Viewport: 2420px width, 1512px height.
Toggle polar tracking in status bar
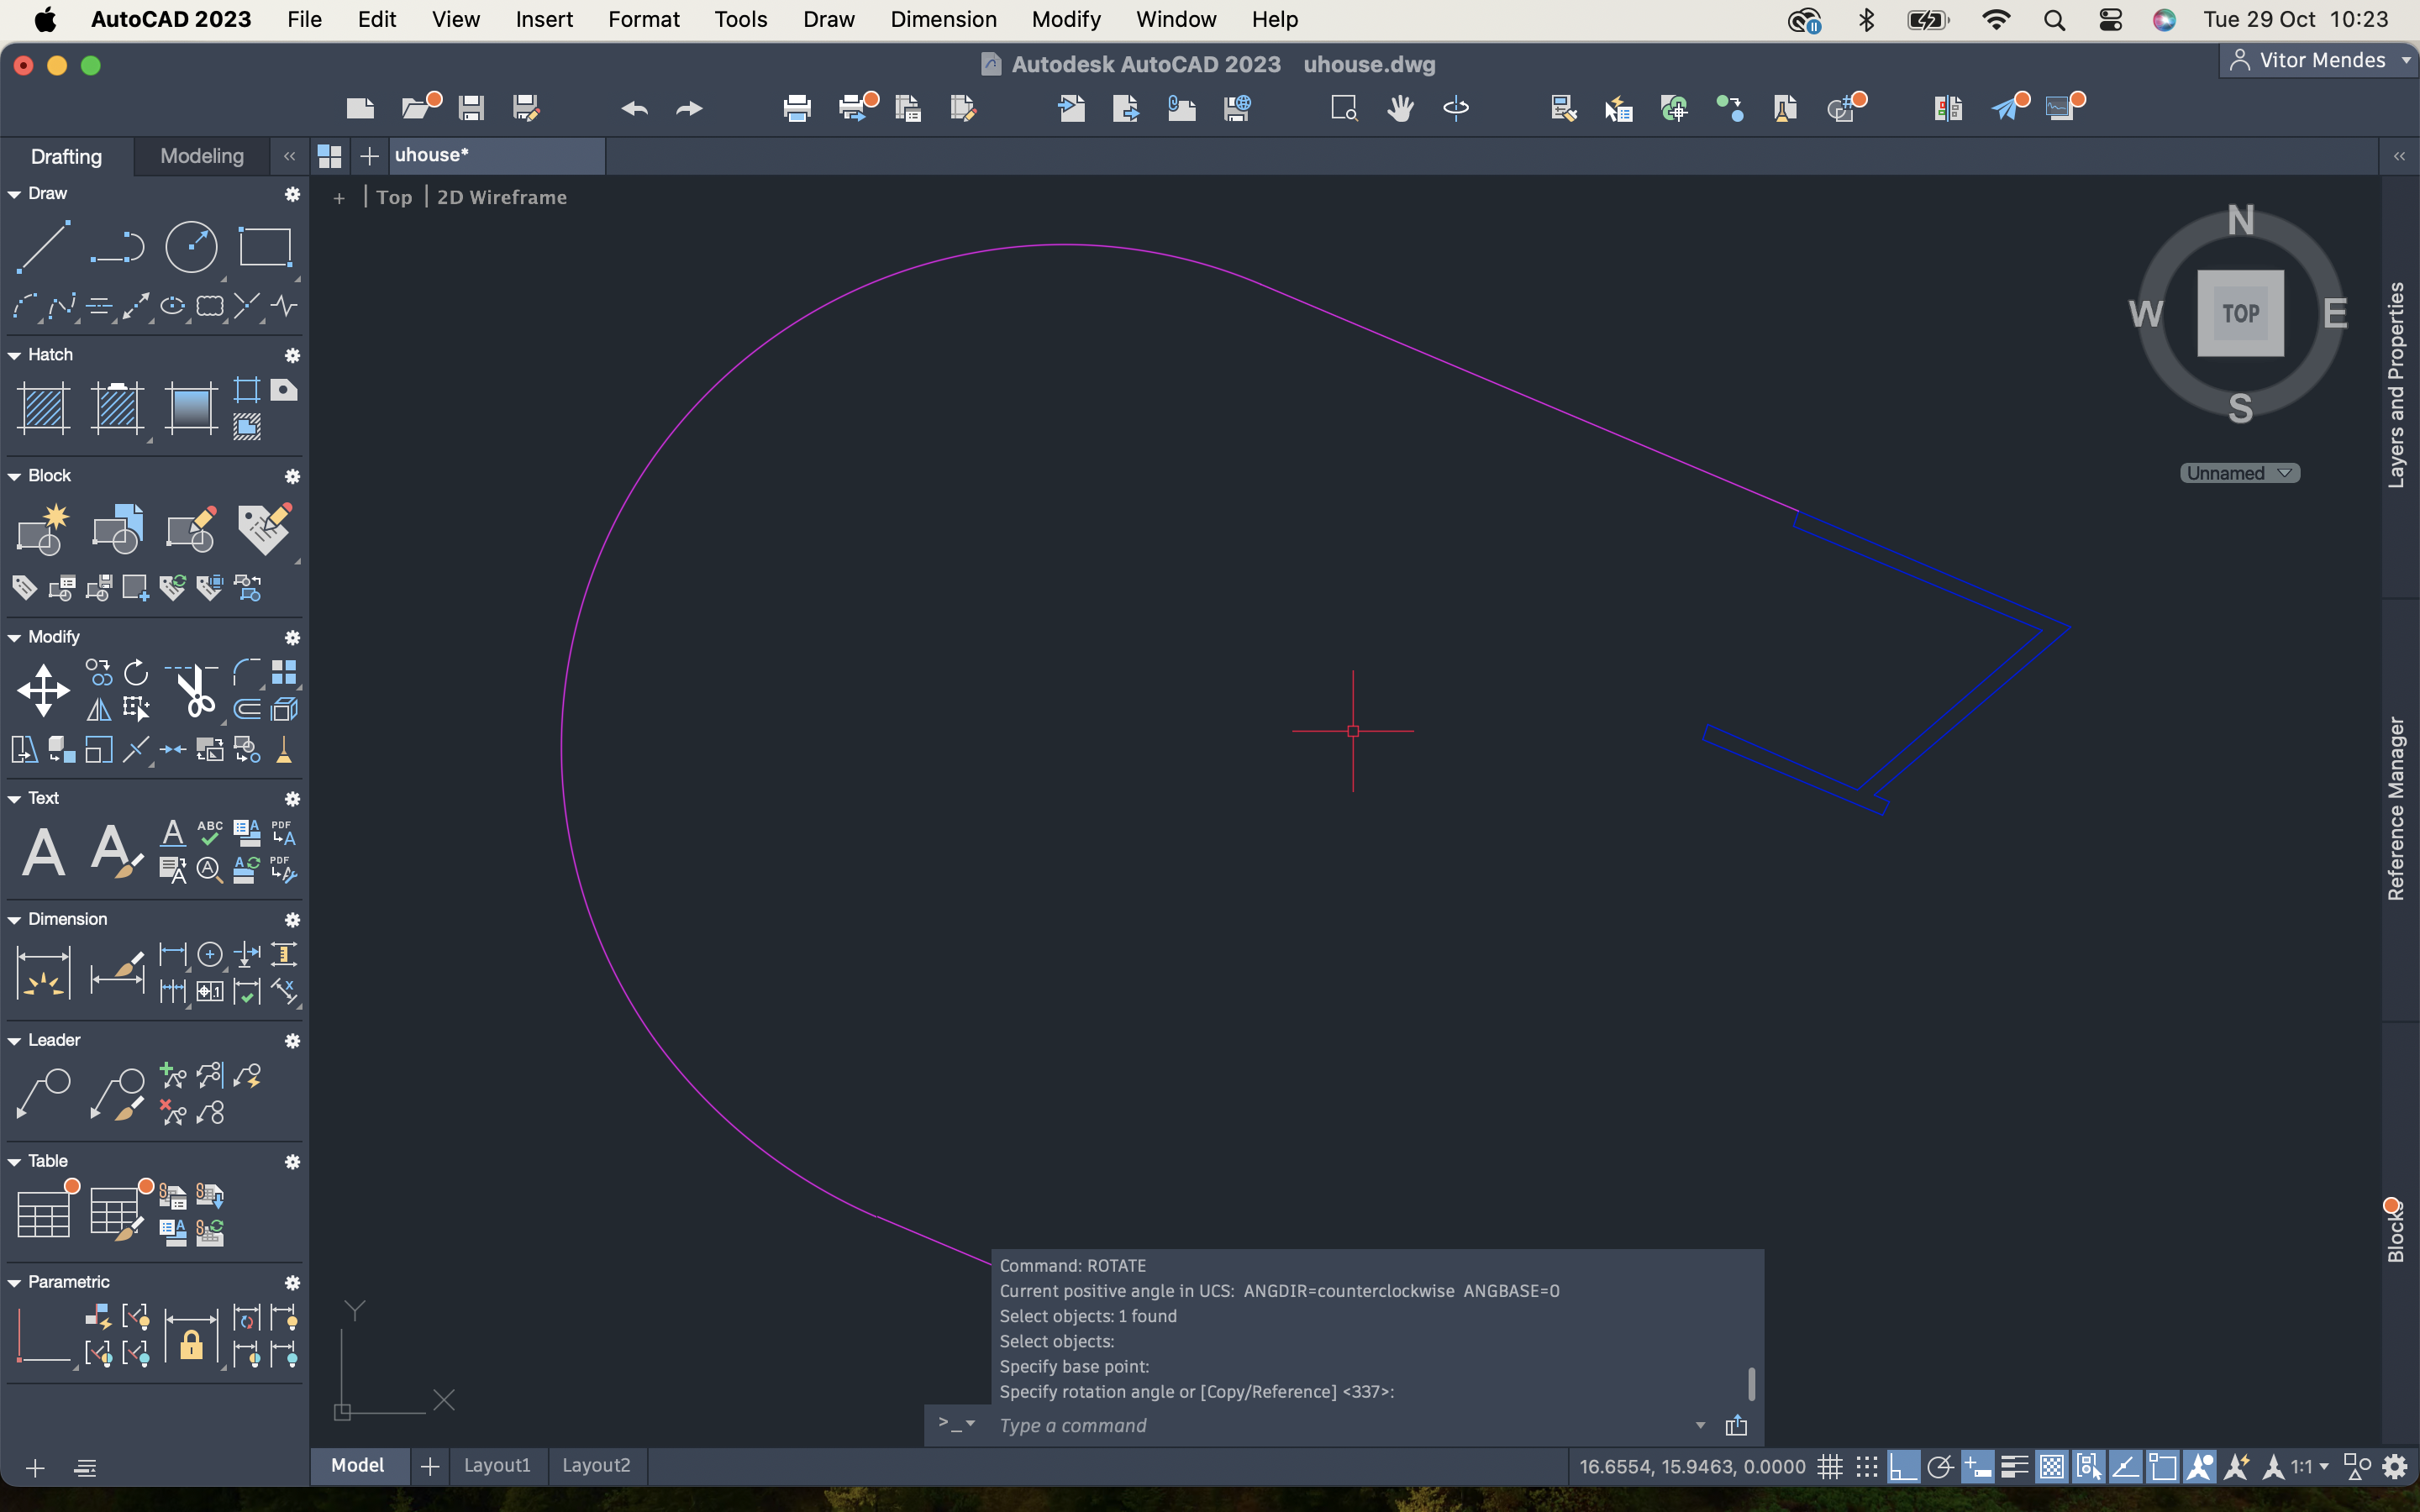point(1940,1467)
